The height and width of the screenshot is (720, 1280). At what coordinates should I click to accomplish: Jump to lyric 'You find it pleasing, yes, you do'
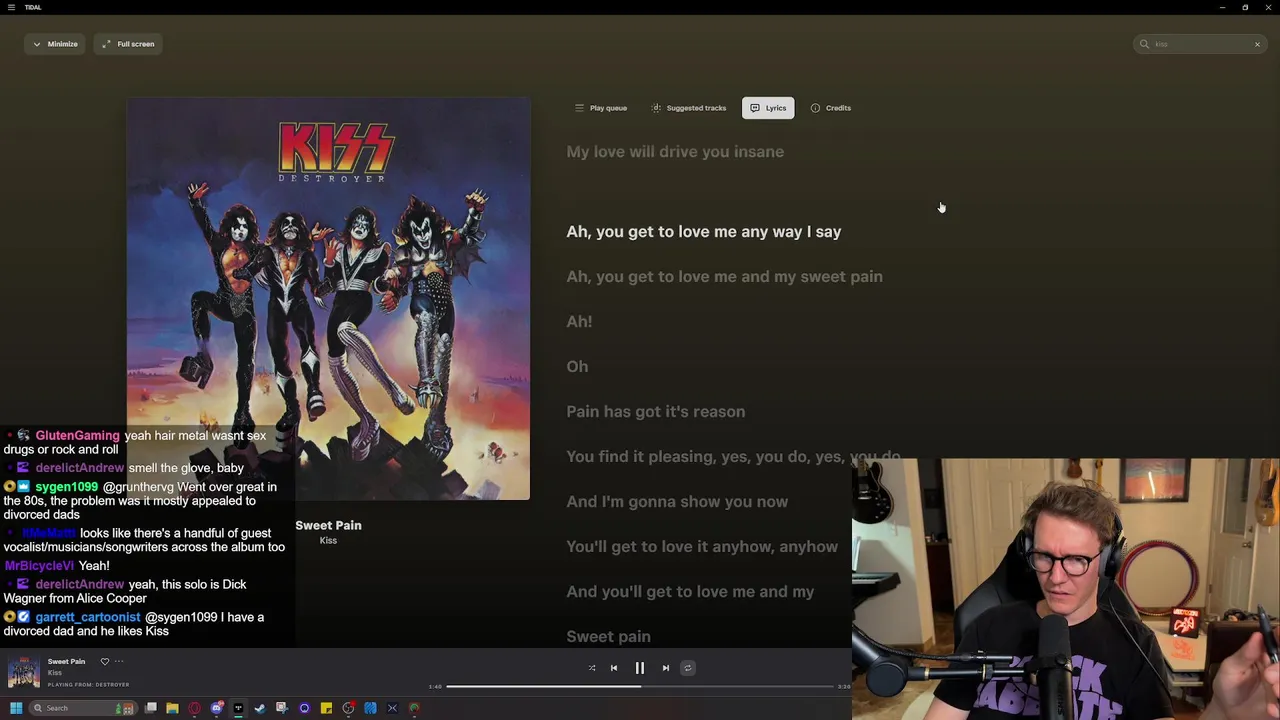(x=733, y=457)
